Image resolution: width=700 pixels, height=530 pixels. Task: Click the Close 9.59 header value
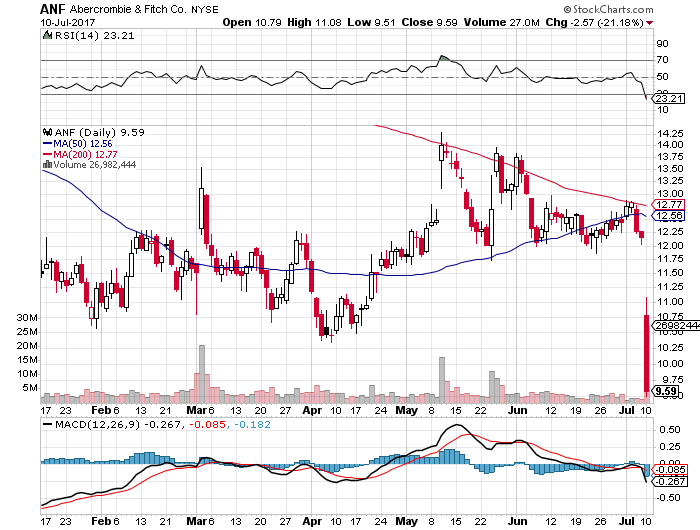pyautogui.click(x=429, y=22)
